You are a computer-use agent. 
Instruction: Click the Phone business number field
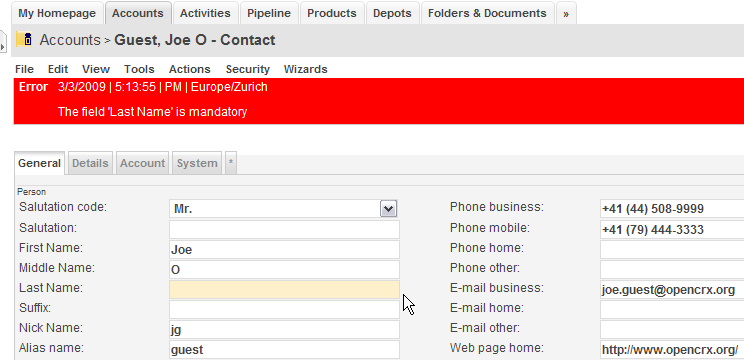tap(672, 209)
